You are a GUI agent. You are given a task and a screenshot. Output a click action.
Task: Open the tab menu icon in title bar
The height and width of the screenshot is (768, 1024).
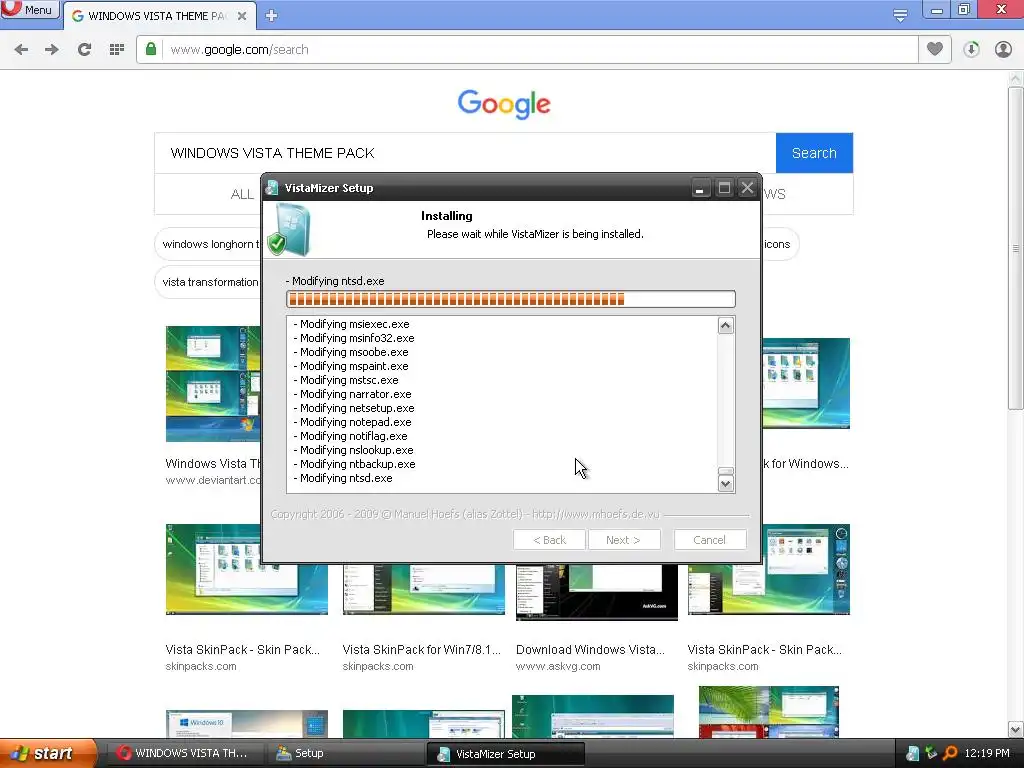coord(901,15)
